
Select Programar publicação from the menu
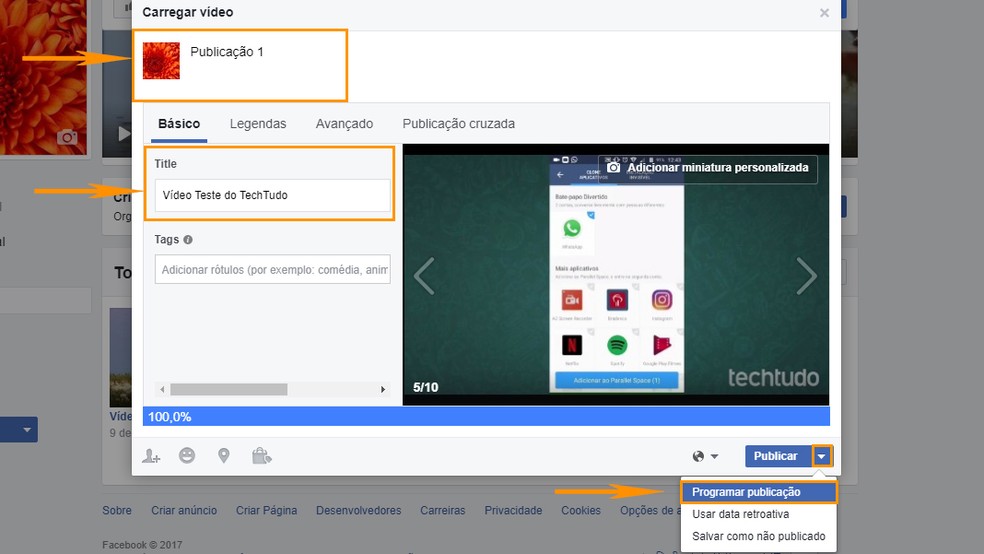(x=759, y=492)
